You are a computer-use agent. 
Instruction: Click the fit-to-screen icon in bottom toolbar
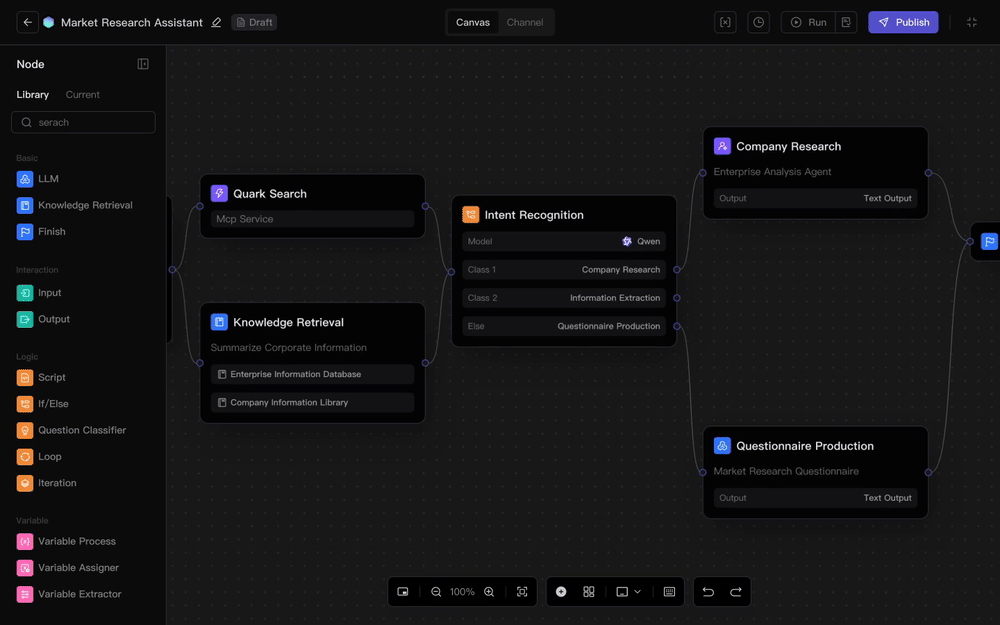point(522,592)
